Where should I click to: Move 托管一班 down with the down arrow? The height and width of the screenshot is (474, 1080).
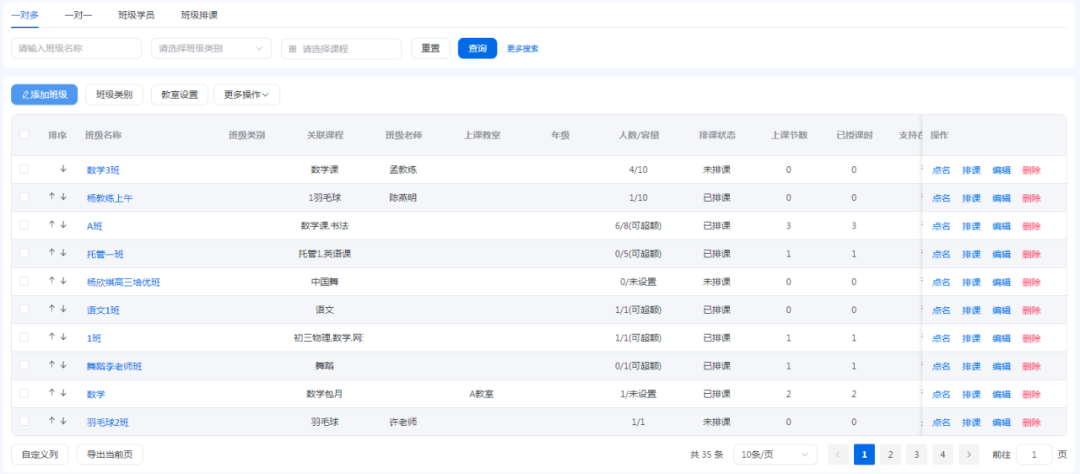point(63,253)
